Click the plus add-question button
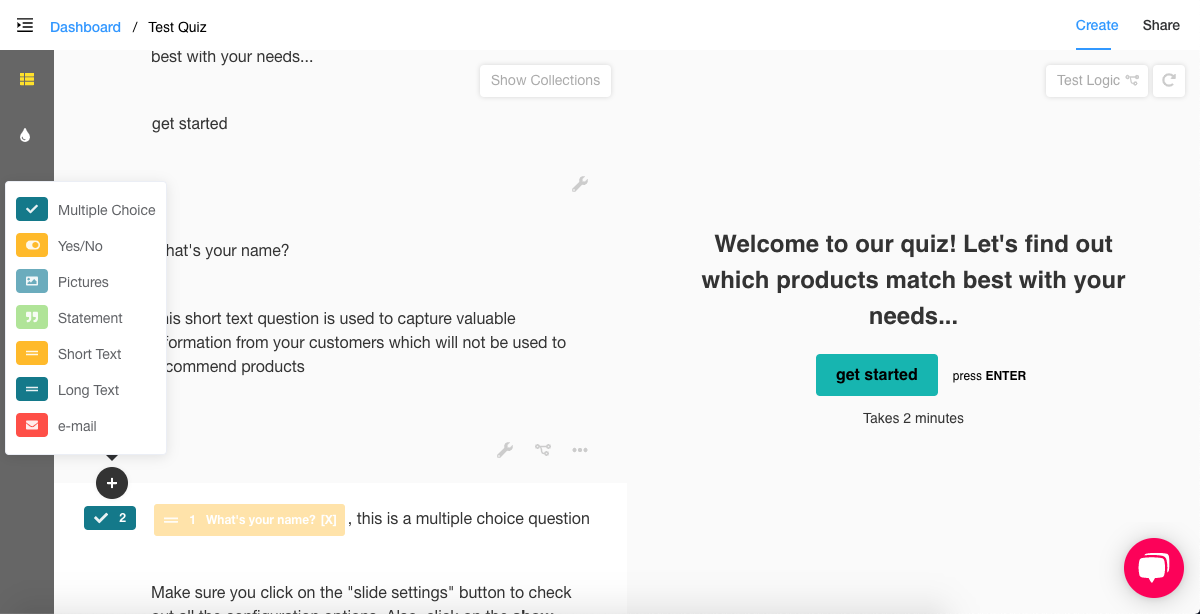 pyautogui.click(x=112, y=483)
